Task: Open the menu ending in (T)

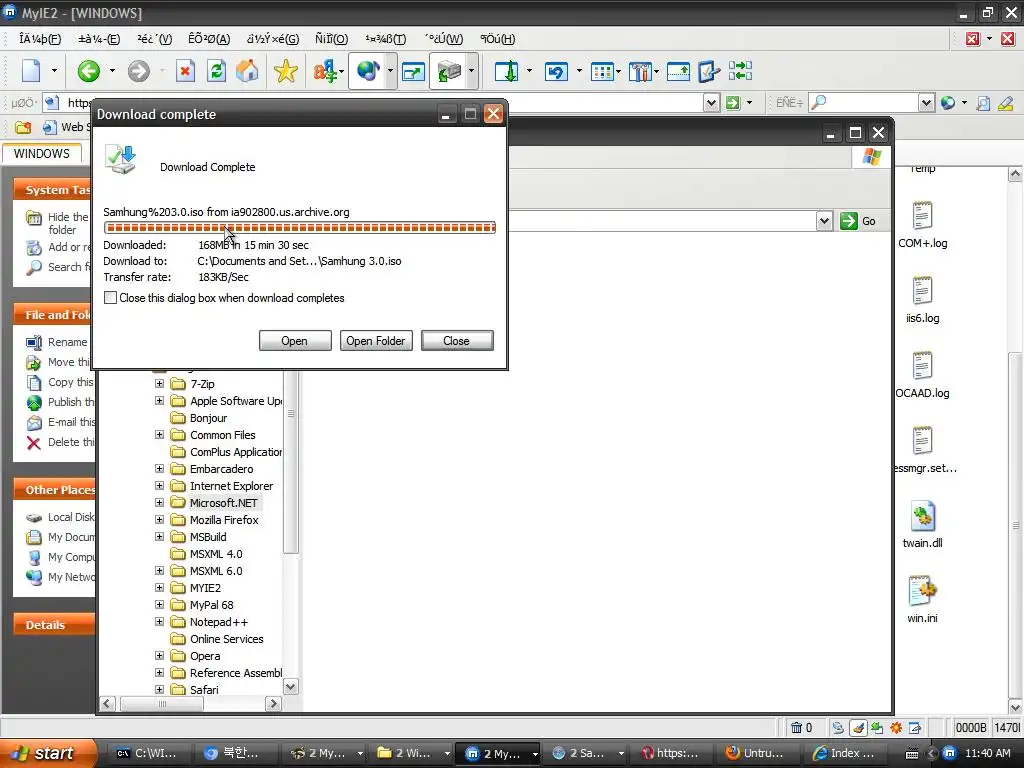Action: pyautogui.click(x=385, y=39)
